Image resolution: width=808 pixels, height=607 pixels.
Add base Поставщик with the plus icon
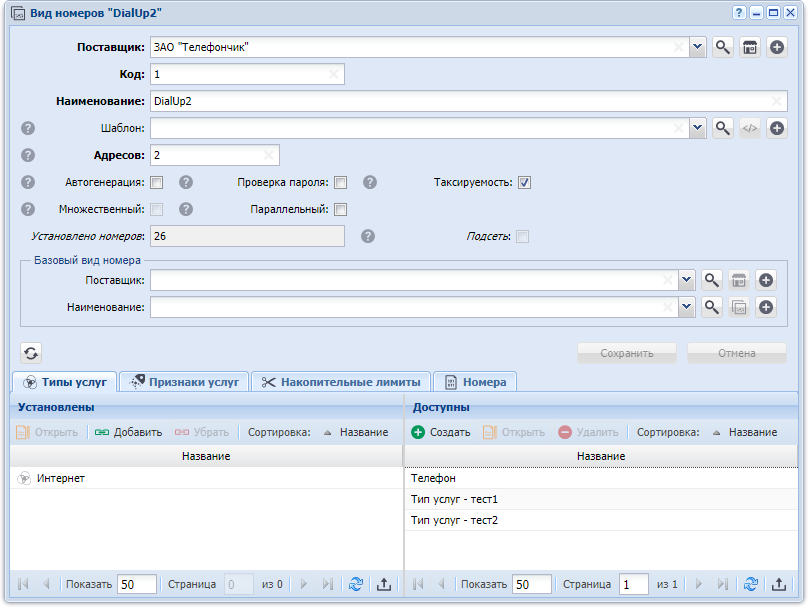pyautogui.click(x=766, y=280)
